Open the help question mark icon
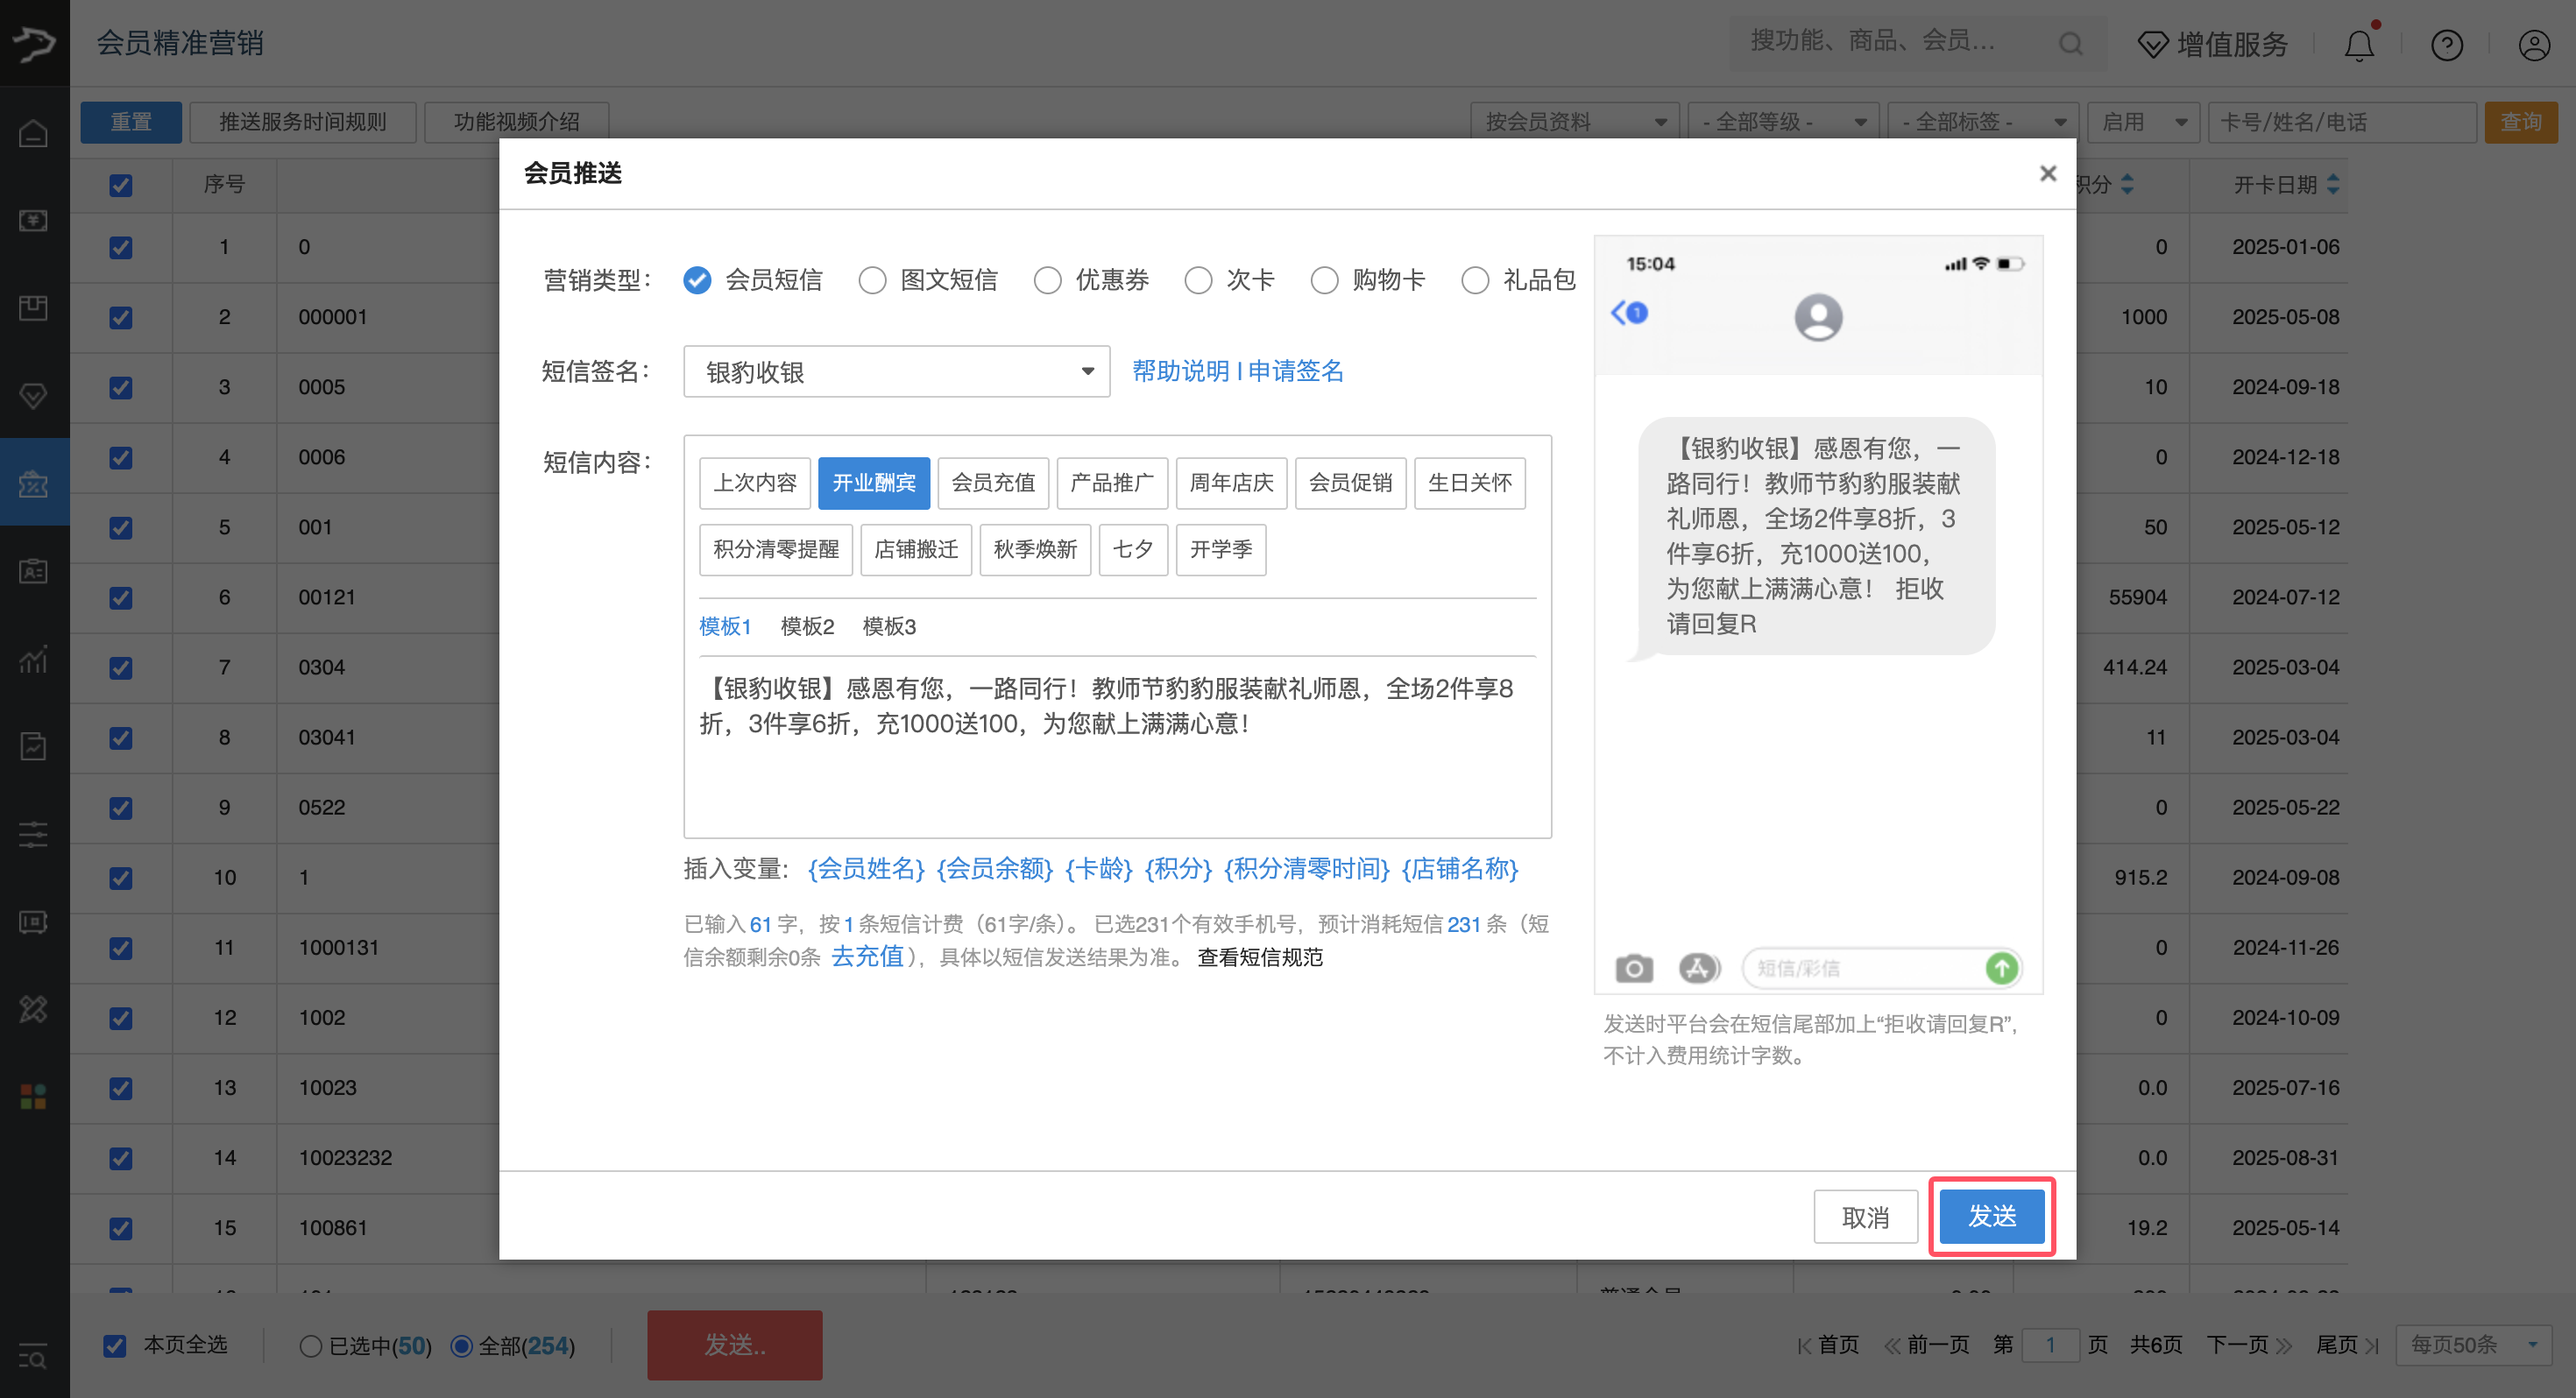The height and width of the screenshot is (1398, 2576). (2447, 44)
